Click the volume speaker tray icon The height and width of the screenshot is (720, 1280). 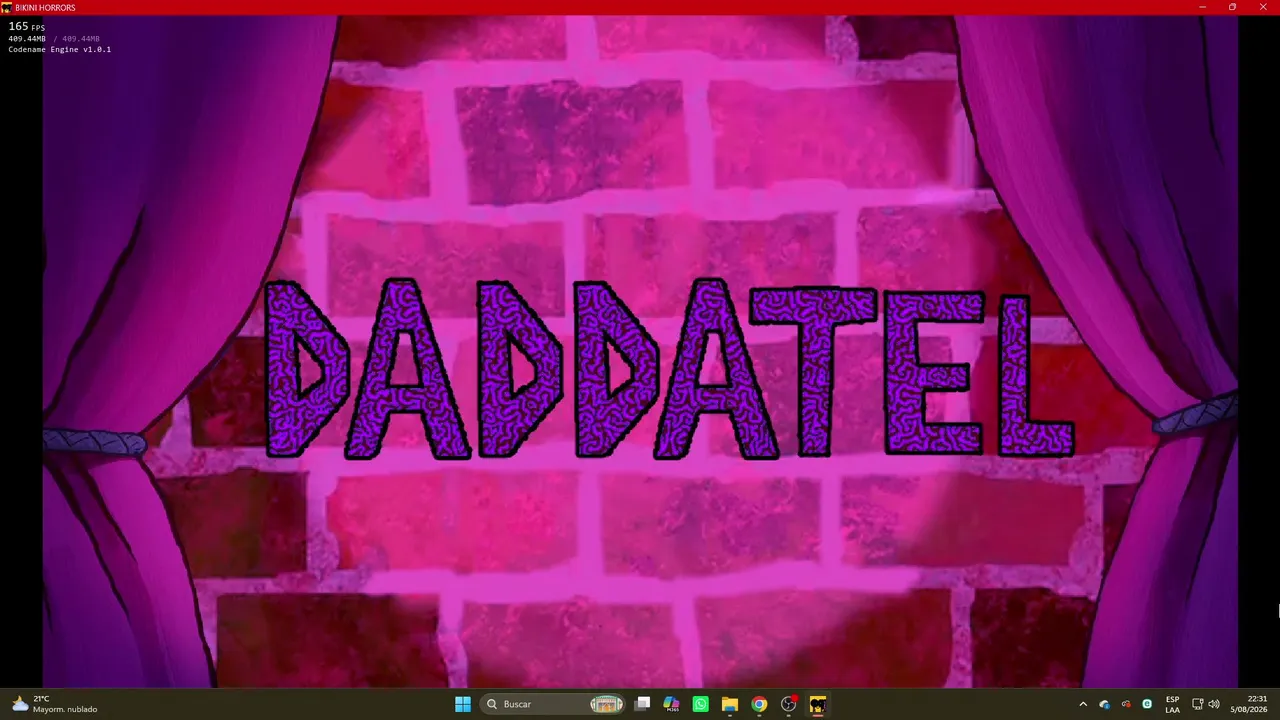(x=1214, y=704)
